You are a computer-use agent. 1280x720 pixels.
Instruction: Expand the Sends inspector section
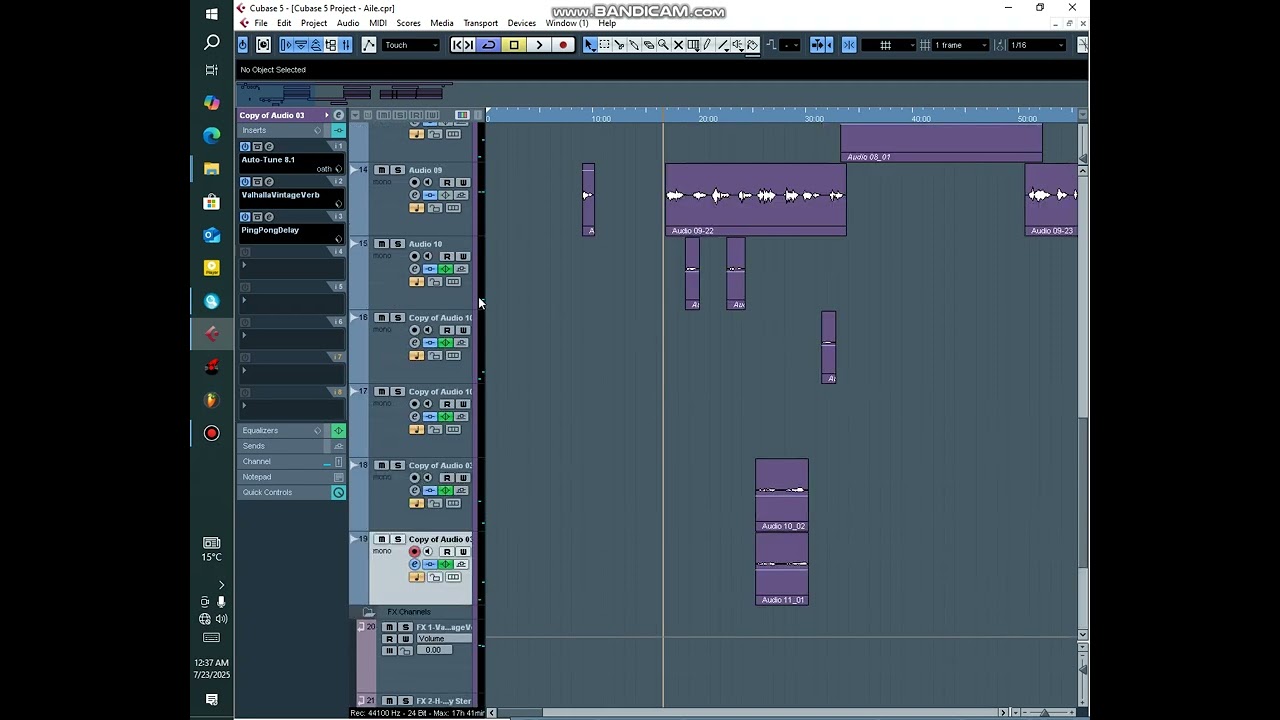(290, 446)
